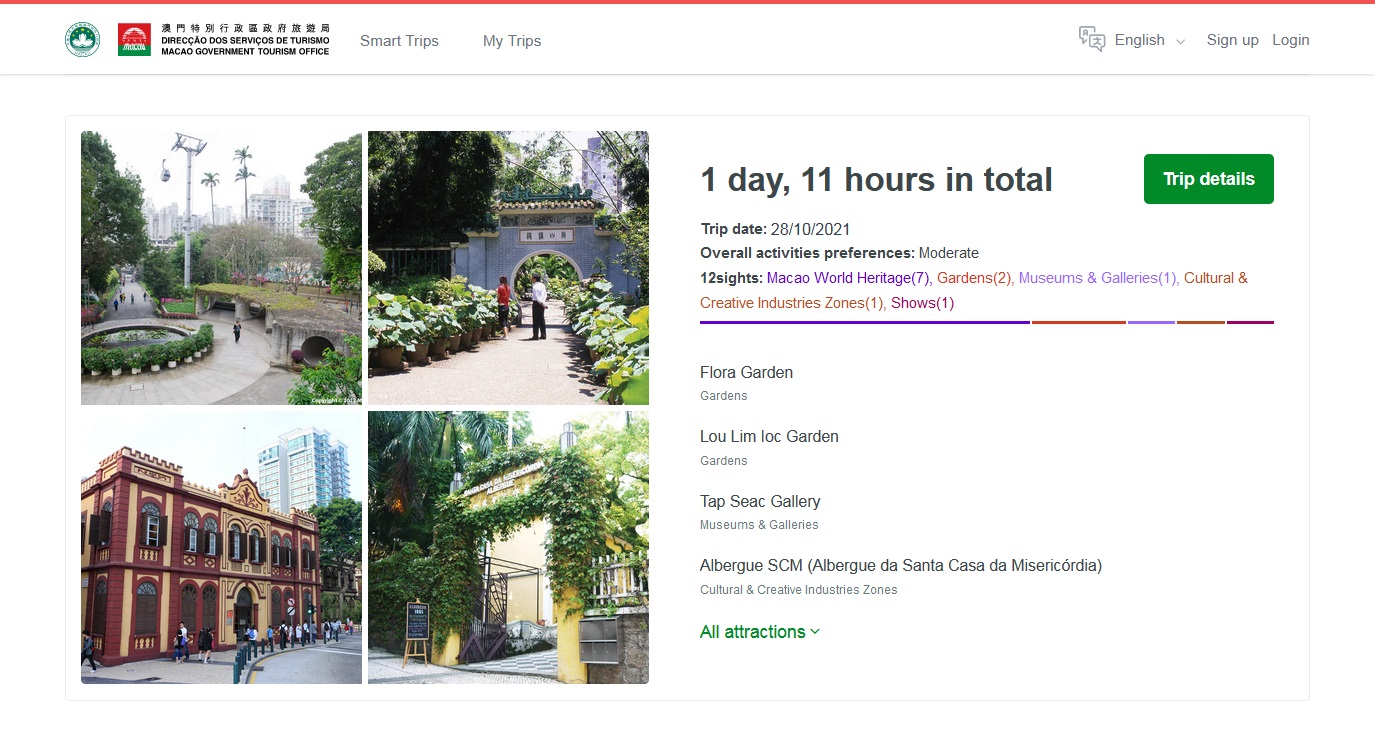
Task: Select Museums & Galleries(1) category
Action: pyautogui.click(x=1097, y=278)
